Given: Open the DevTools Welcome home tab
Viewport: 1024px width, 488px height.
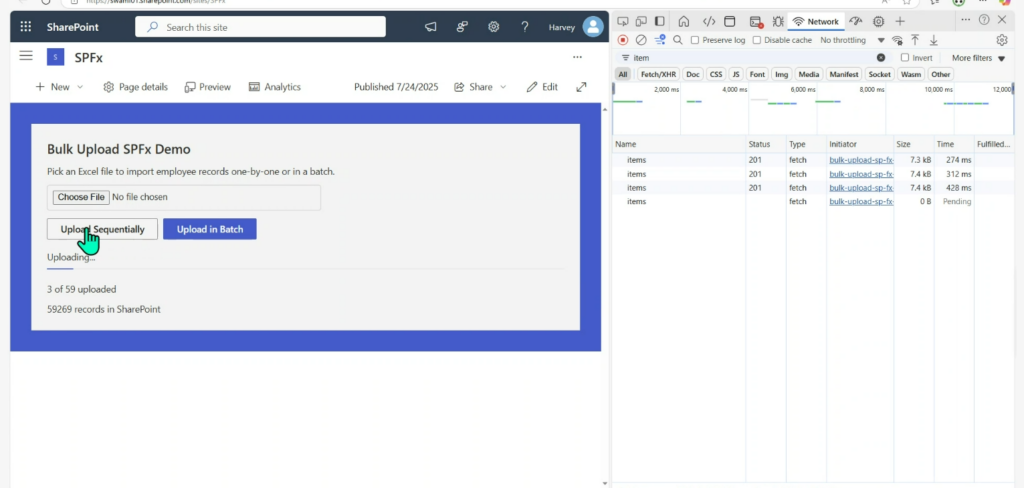Looking at the screenshot, I should pyautogui.click(x=684, y=21).
